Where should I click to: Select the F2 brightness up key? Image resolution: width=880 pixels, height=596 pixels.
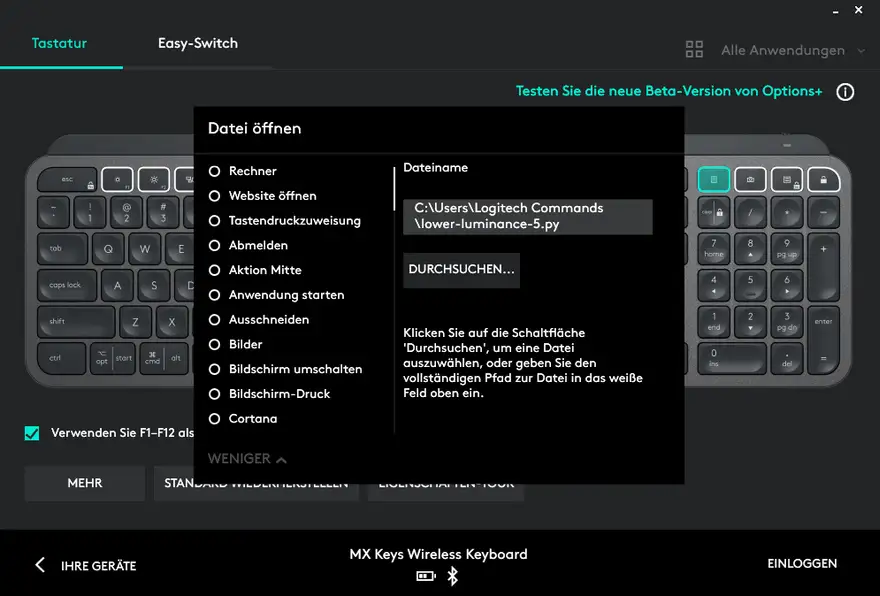coord(154,180)
